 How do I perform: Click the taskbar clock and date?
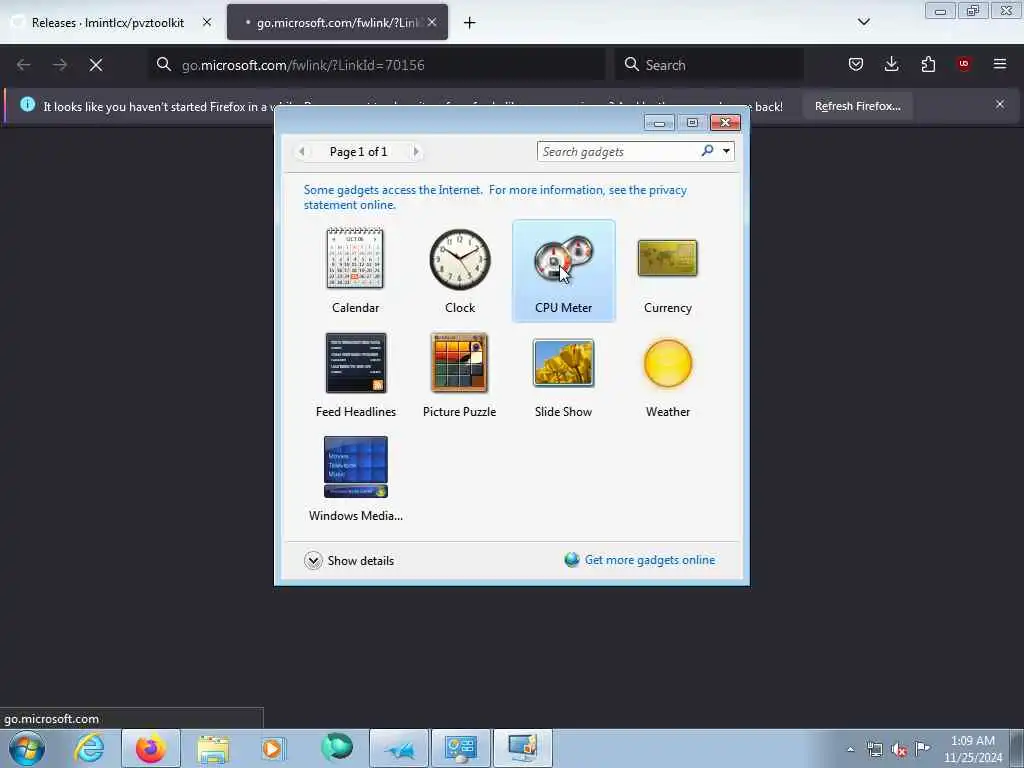[972, 749]
